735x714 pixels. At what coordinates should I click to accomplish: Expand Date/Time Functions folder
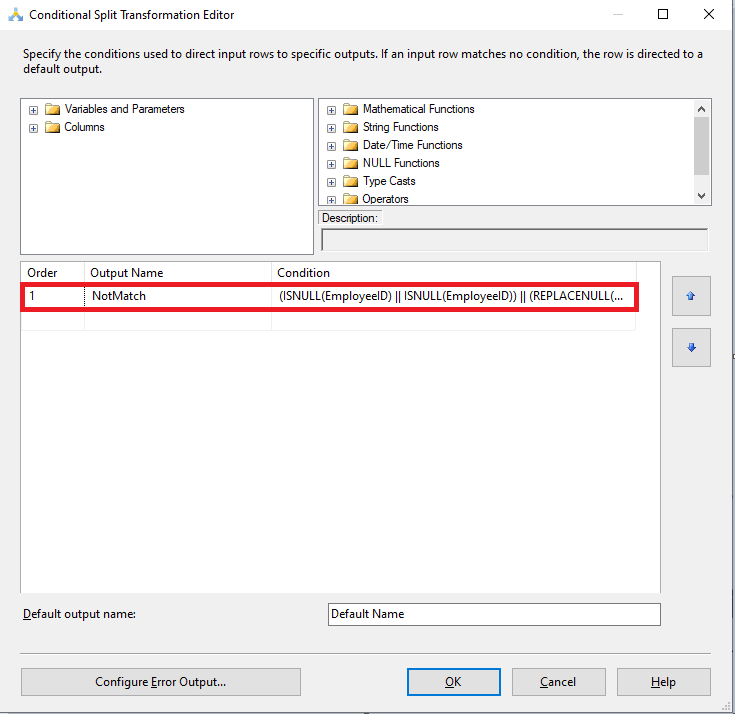click(x=331, y=146)
